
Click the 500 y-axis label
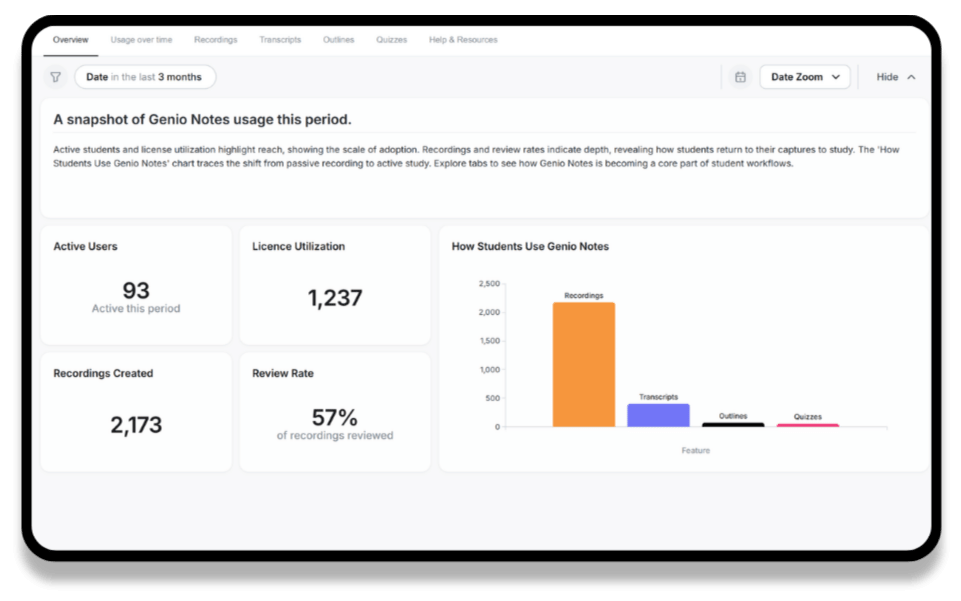click(x=493, y=398)
